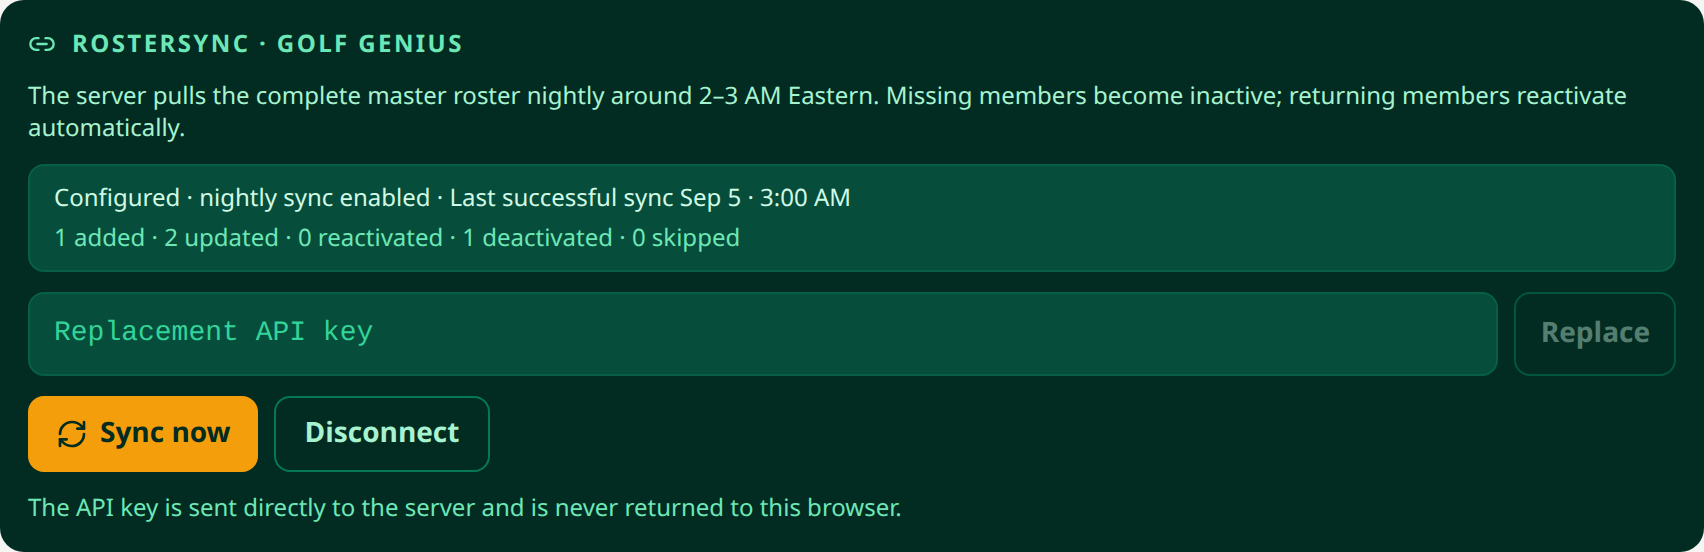Click the 3:00 AM sync time
1704x552 pixels.
click(x=805, y=198)
